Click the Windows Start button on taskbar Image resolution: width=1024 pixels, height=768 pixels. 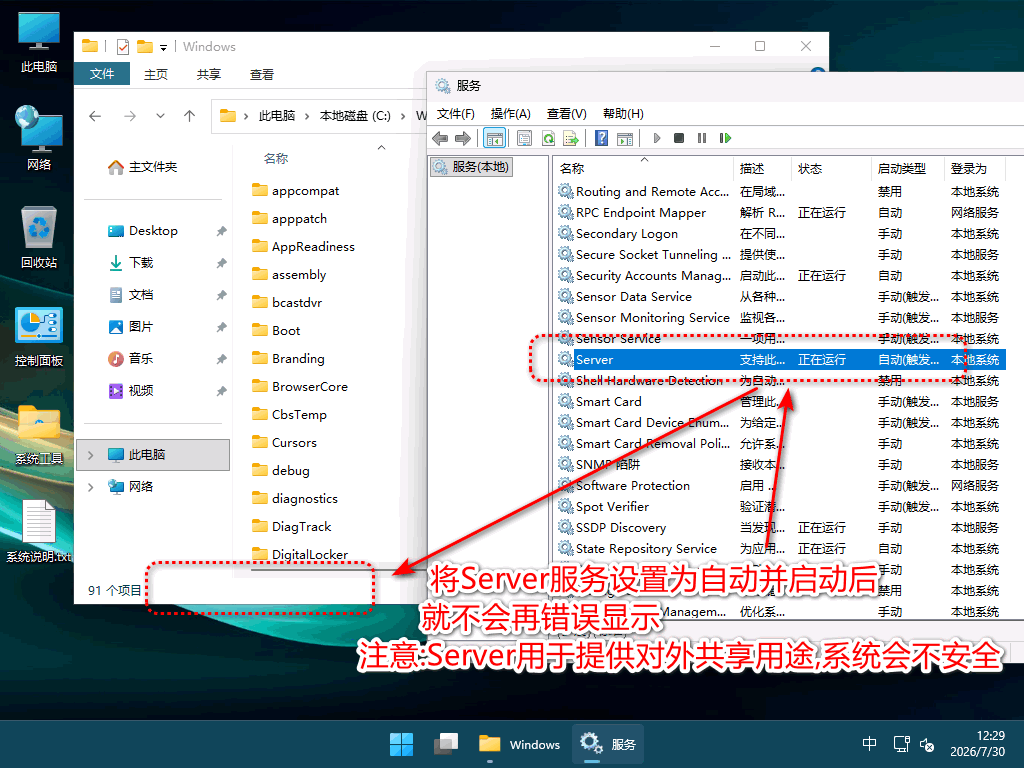click(x=401, y=744)
